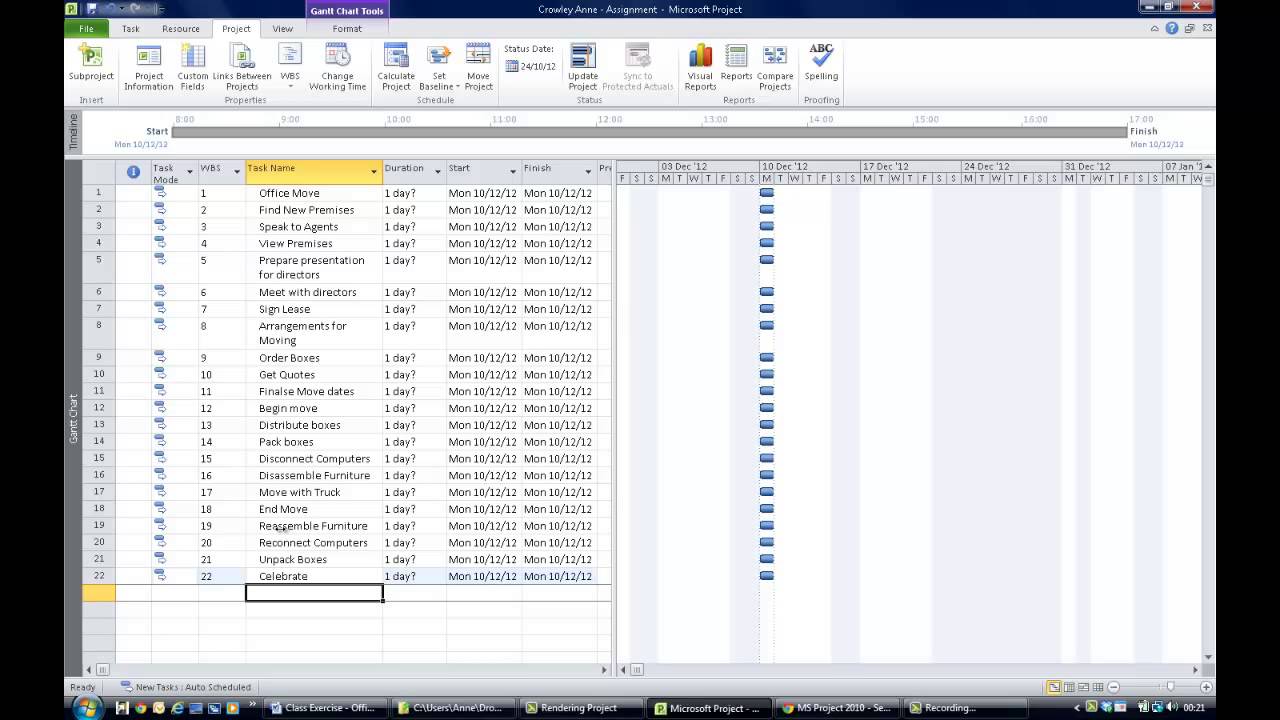The image size is (1280, 720).
Task: Select 'Prepare presentation for directors' task name
Action: click(x=312, y=267)
